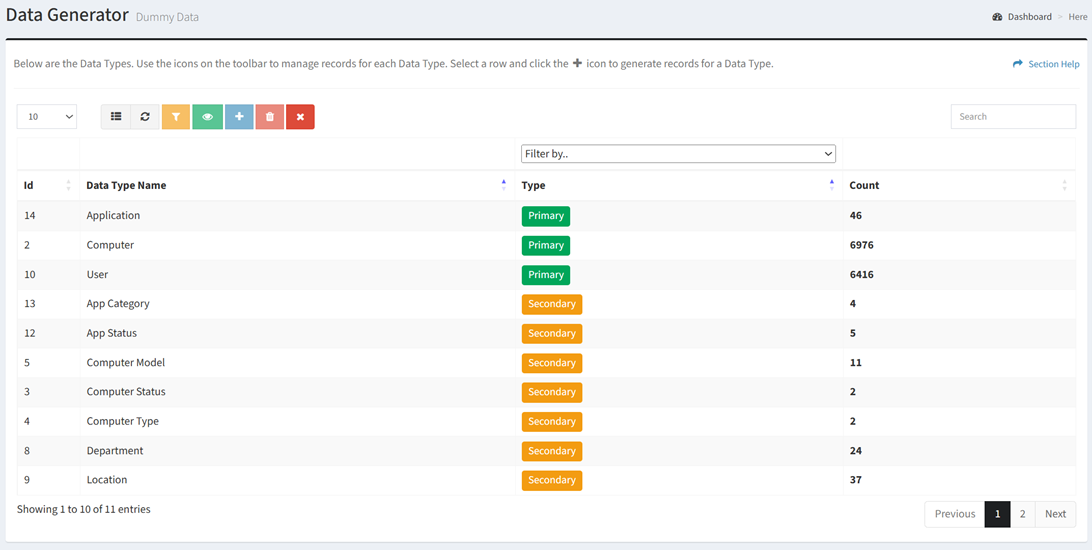This screenshot has height=550, width=1092.
Task: Click the blue plus generate records icon
Action: point(239,117)
